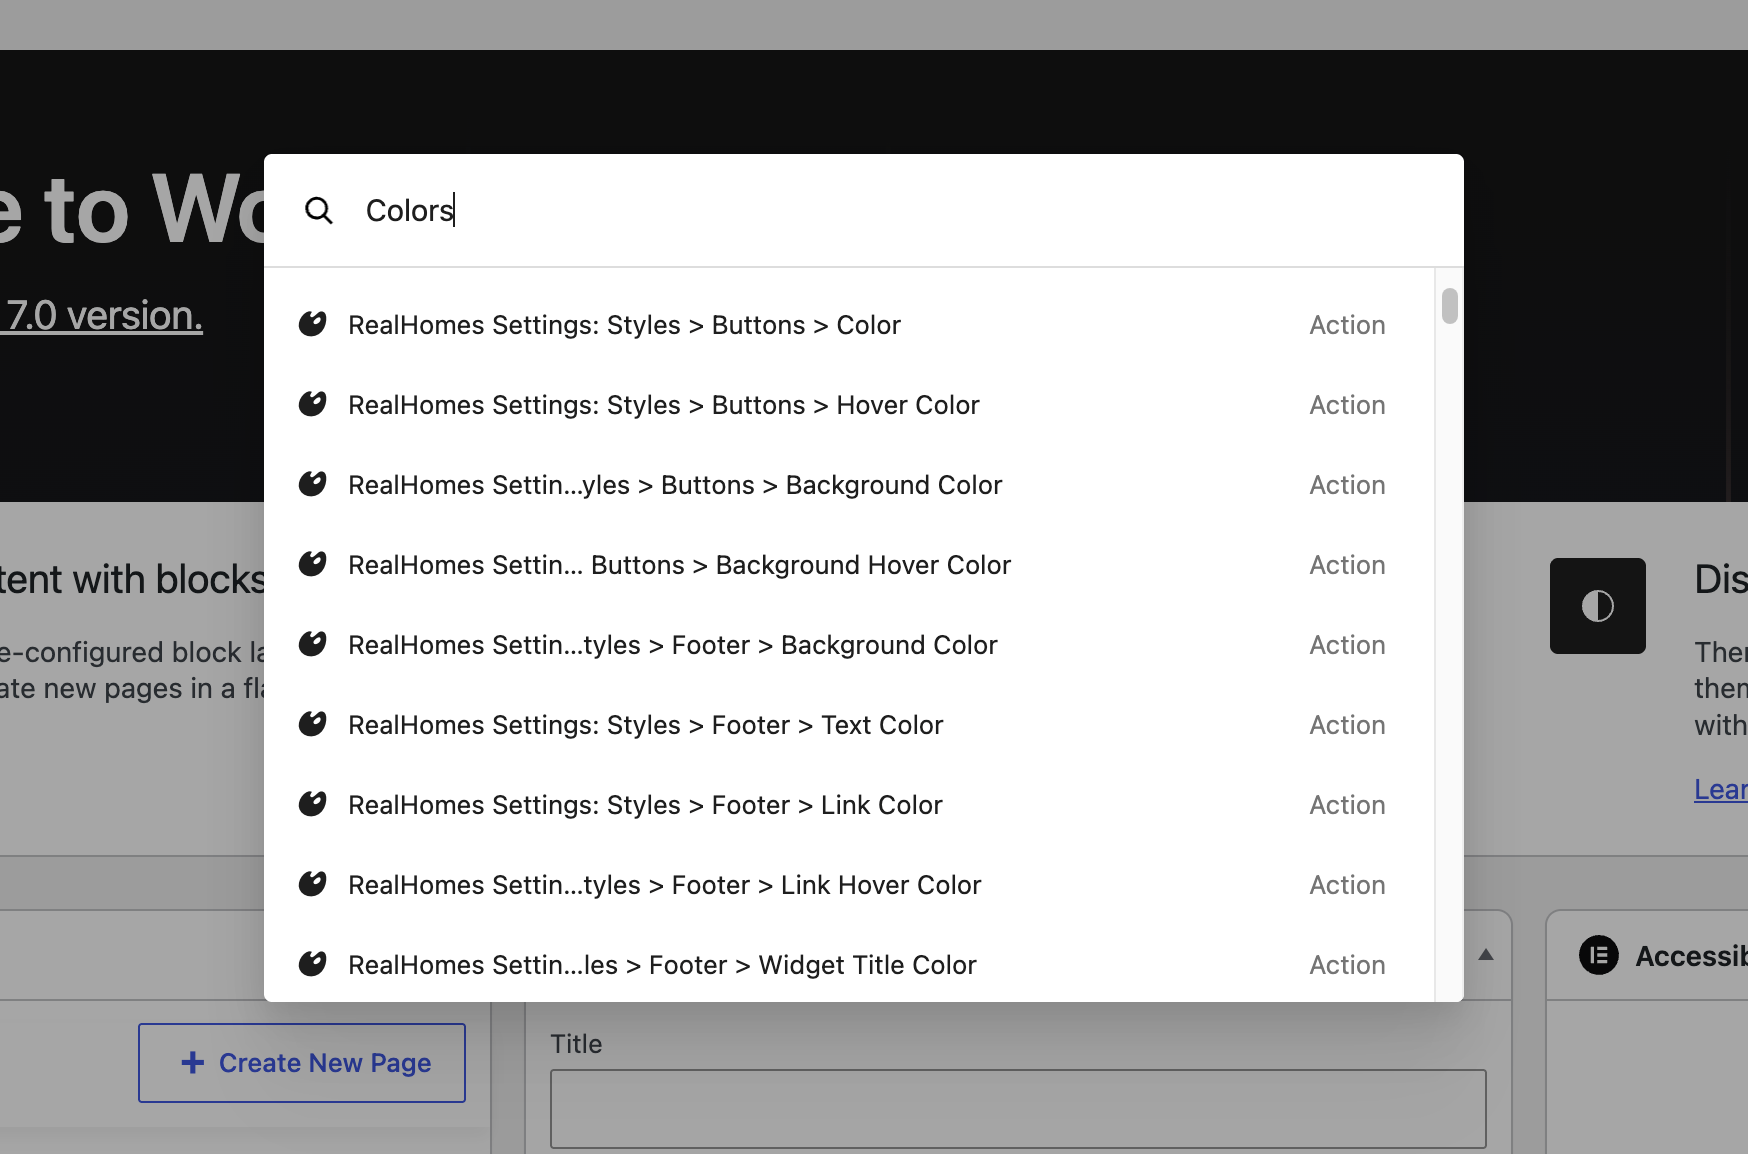Open the Learn link on the right
Image resolution: width=1748 pixels, height=1154 pixels.
click(1721, 789)
